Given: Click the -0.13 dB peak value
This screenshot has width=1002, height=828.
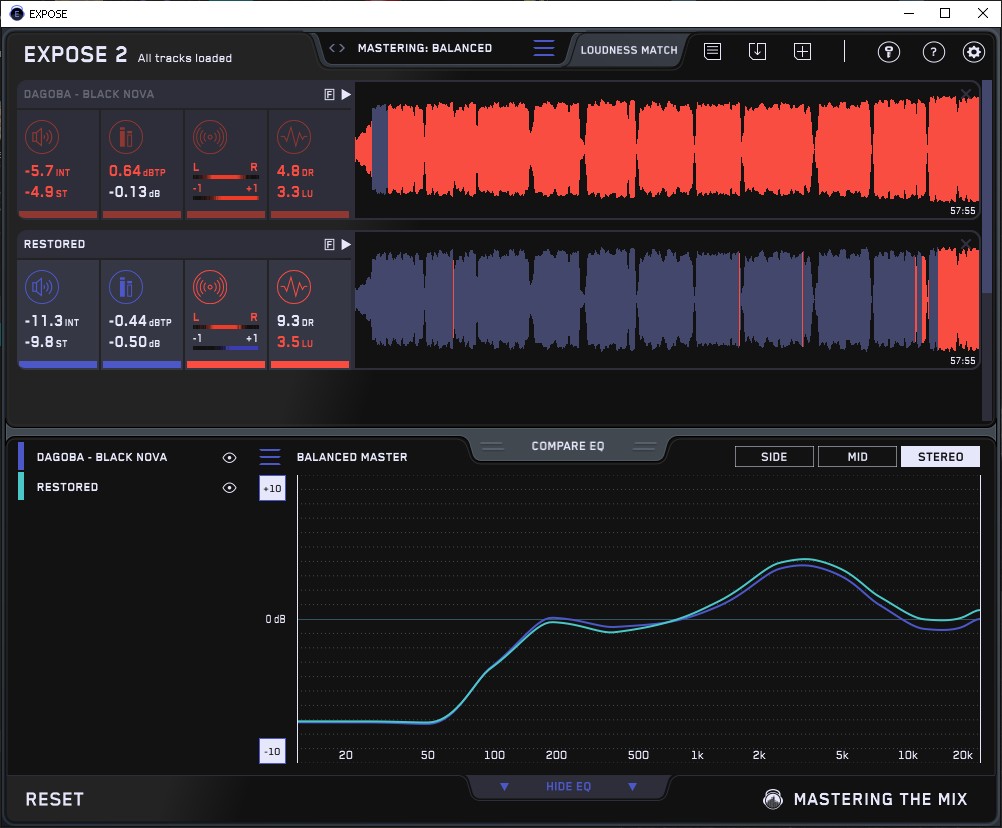Looking at the screenshot, I should pos(134,192).
